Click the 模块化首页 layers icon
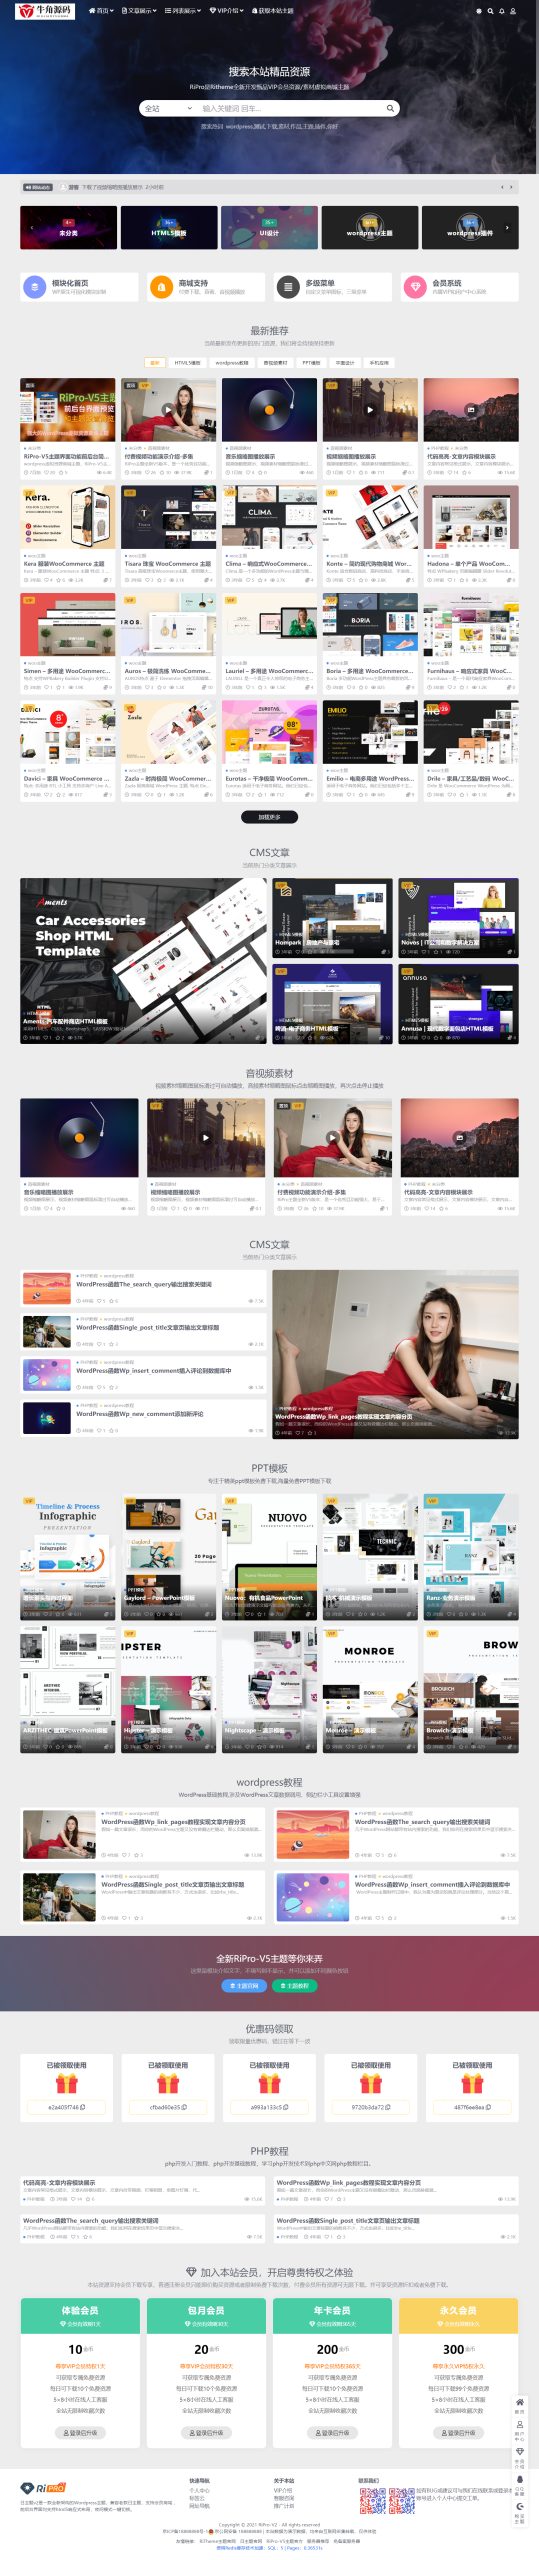This screenshot has width=539, height=2560. click(35, 287)
